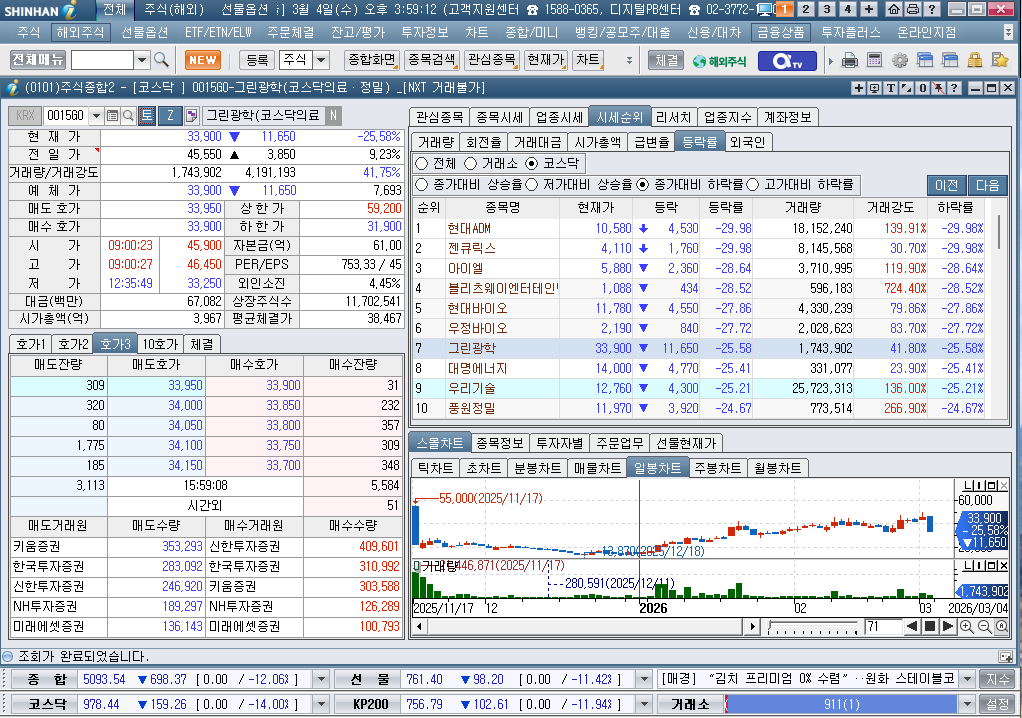
Task: Click the 다음 next page button
Action: pos(987,185)
